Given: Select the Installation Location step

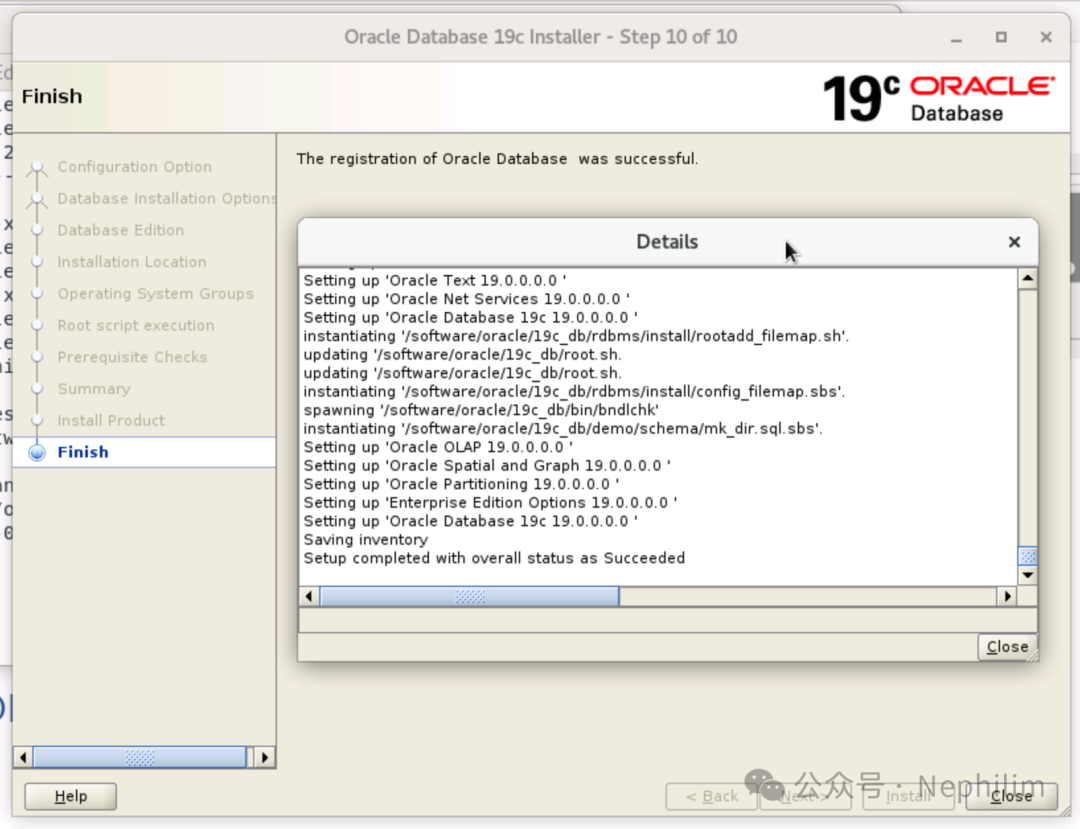Looking at the screenshot, I should coord(132,262).
